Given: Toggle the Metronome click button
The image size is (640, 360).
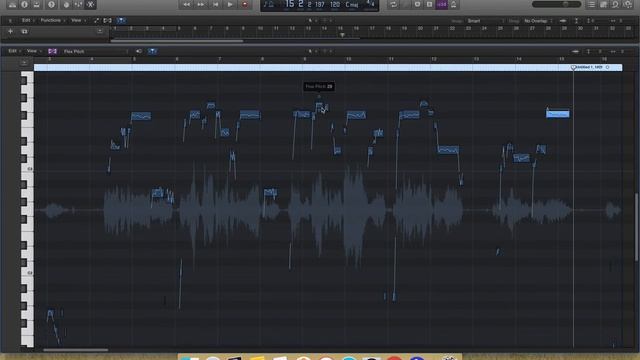Looking at the screenshot, I should tap(453, 4).
